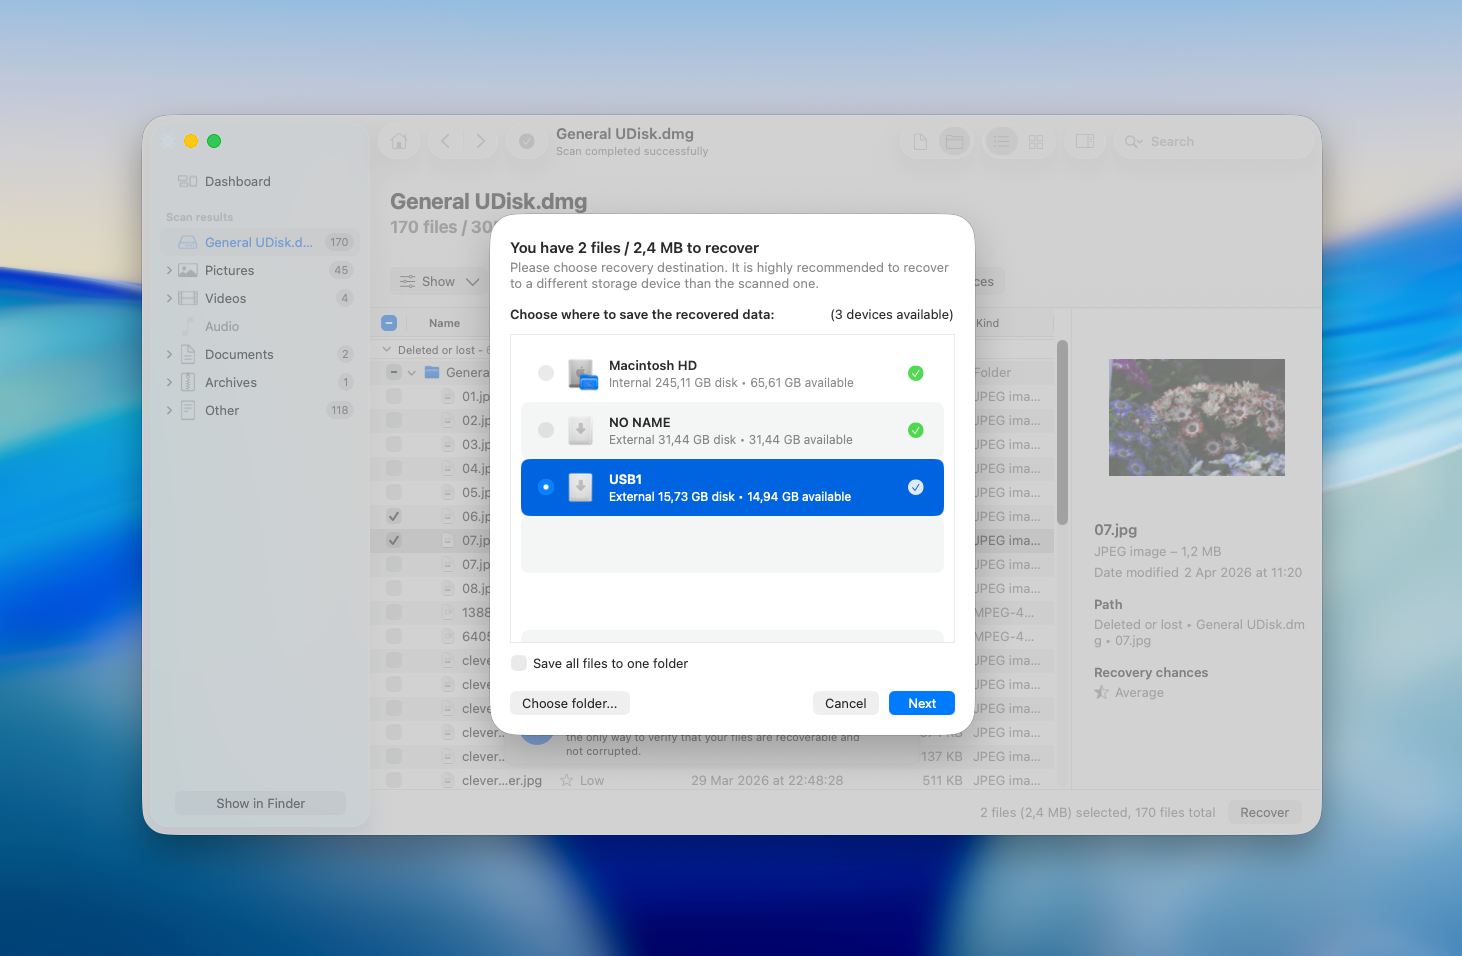Collapse the General folder row chevron
This screenshot has height=956, width=1462.
(412, 372)
